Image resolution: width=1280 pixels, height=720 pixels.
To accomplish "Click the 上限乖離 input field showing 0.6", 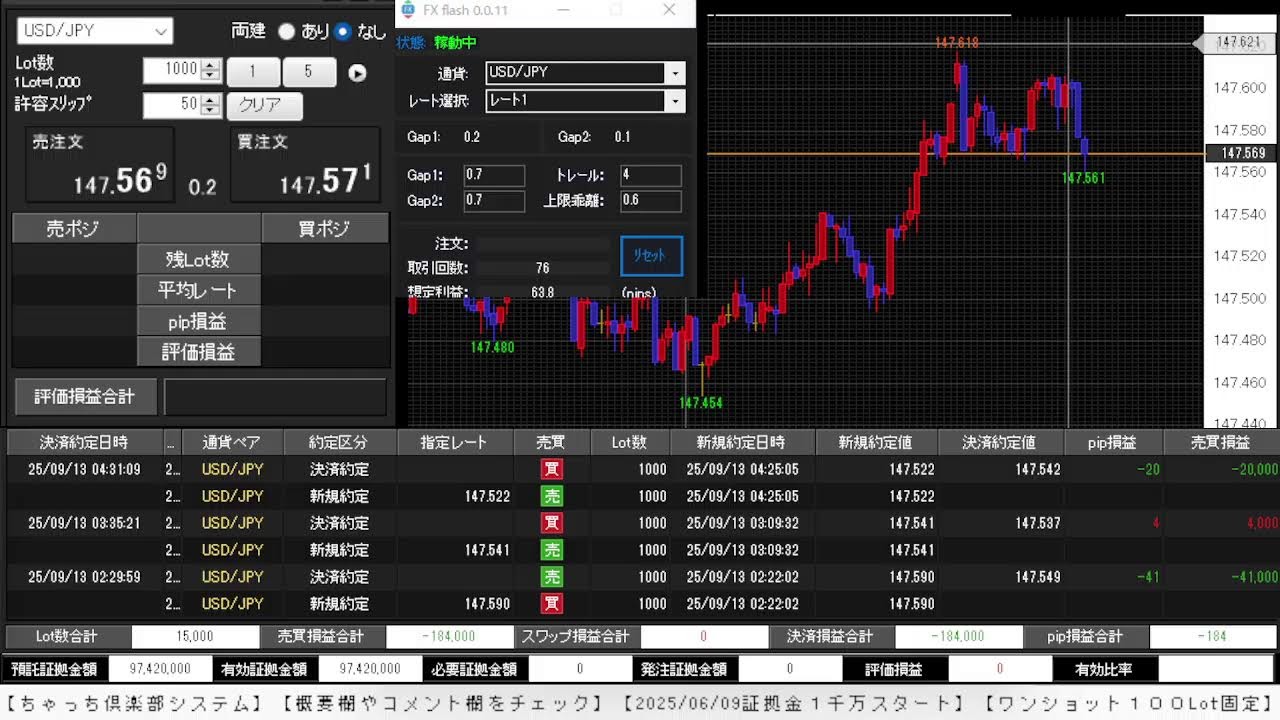I will (651, 200).
